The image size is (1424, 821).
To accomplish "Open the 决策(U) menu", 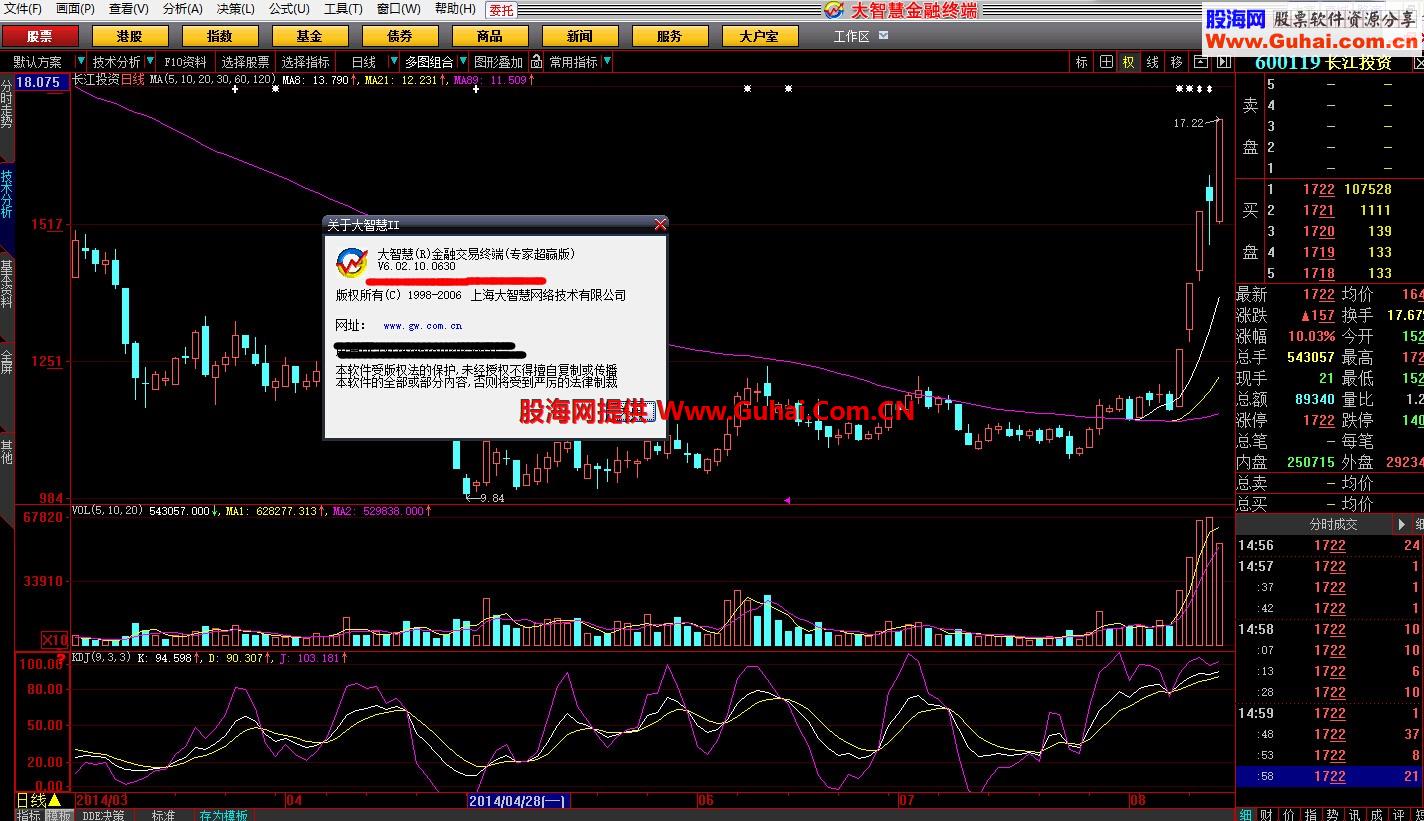I will (235, 9).
